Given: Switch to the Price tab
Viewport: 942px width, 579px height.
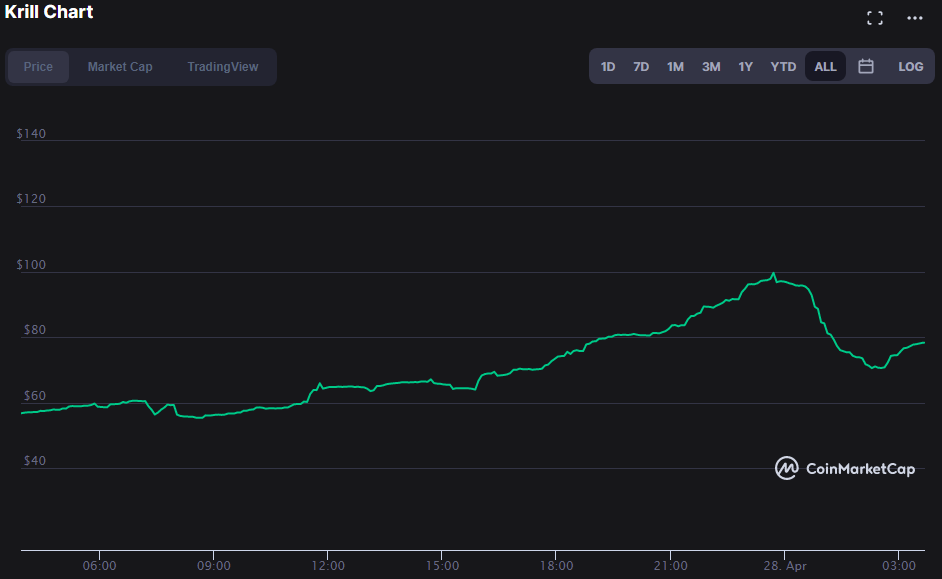Looking at the screenshot, I should [38, 67].
